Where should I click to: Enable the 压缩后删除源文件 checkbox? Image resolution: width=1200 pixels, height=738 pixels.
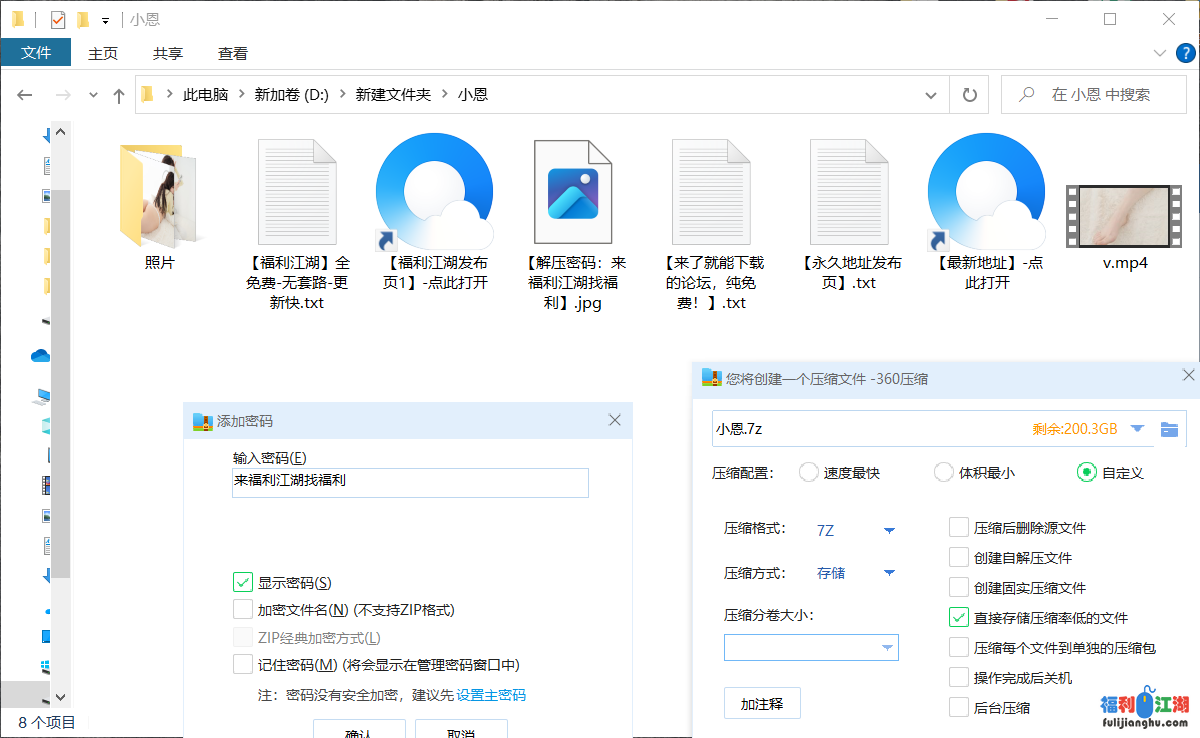click(957, 528)
